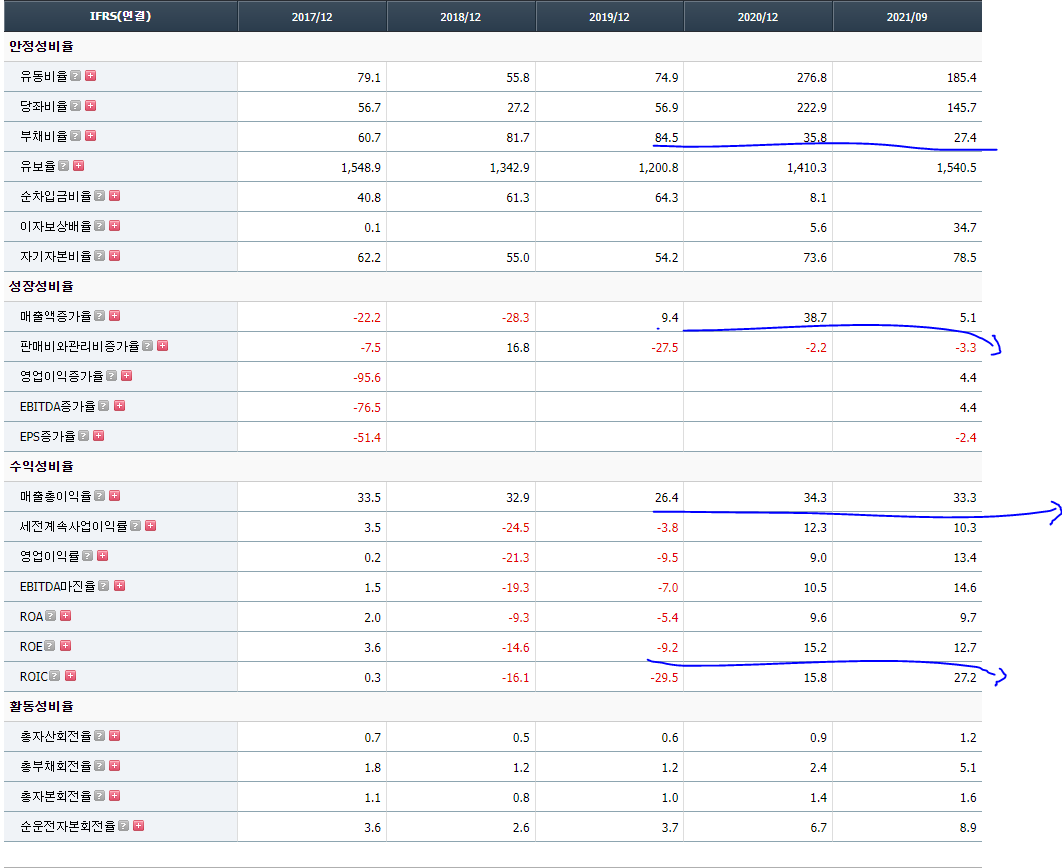Click plus icon beside 순운전자본회전율

coord(139,825)
